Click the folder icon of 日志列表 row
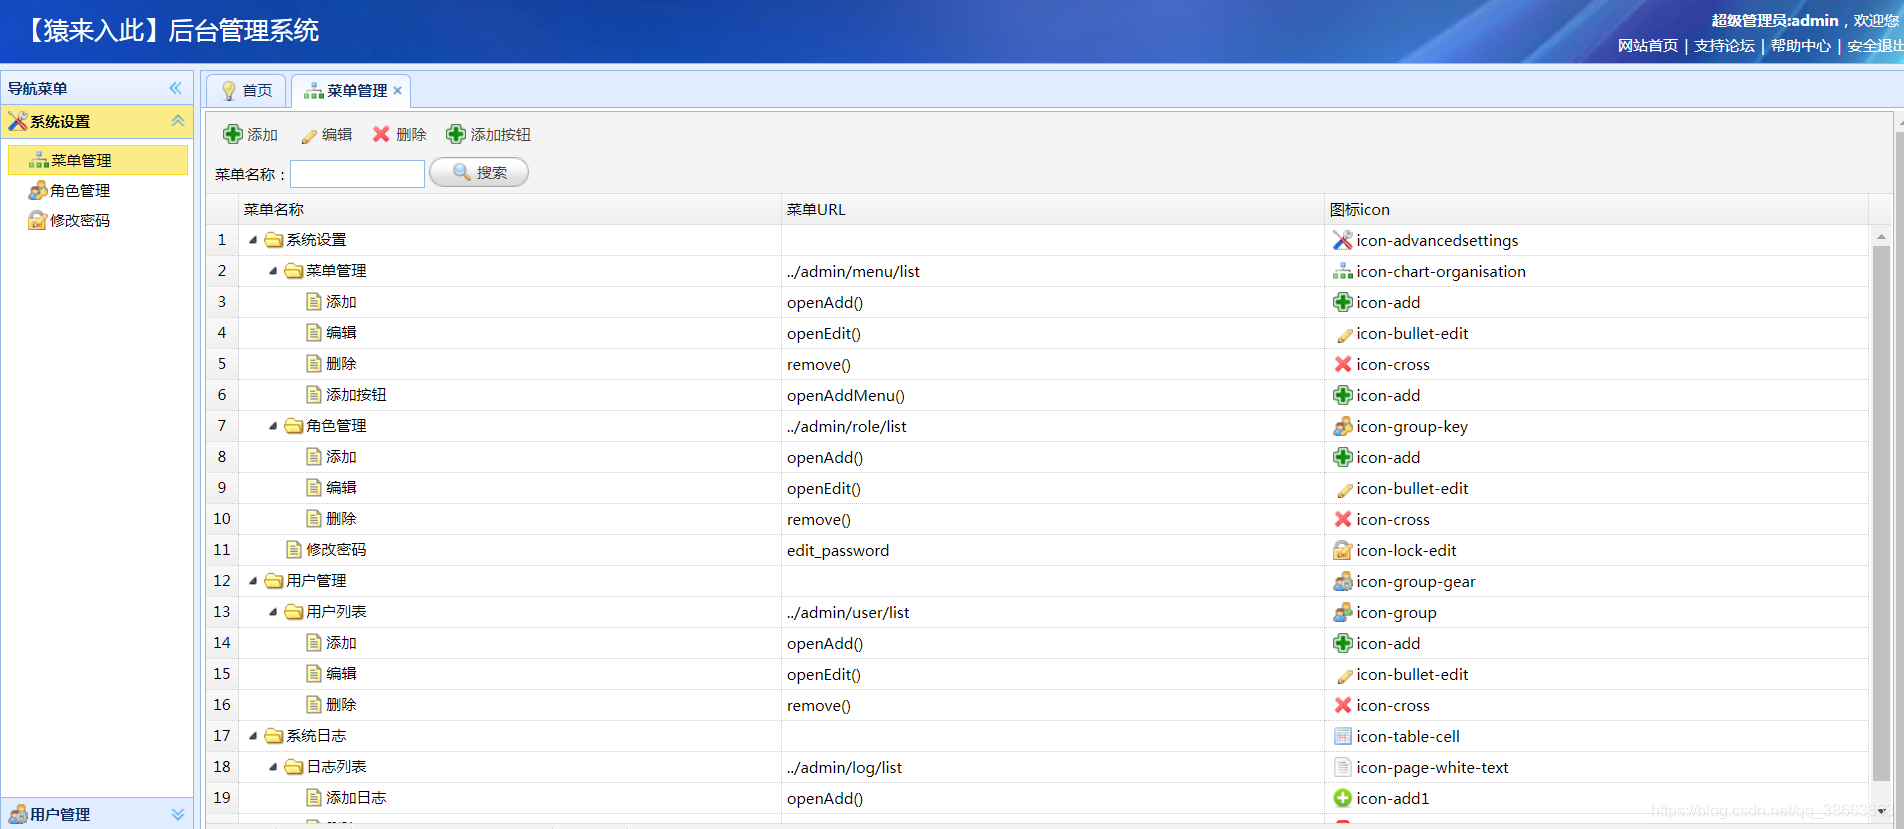Screen dimensions: 1904x829 294,767
